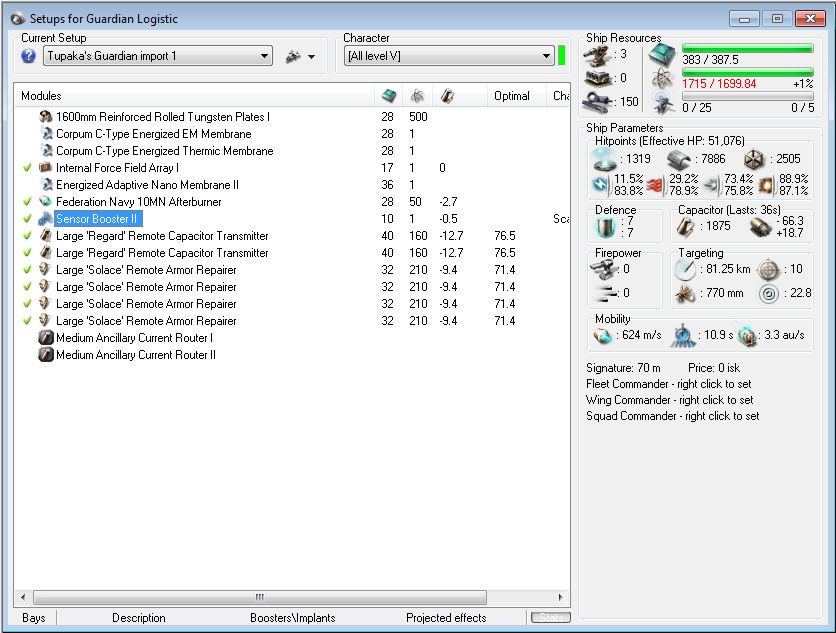Click the Corpum C-Type EM Membrane icon
The height and width of the screenshot is (633, 836).
(46, 133)
